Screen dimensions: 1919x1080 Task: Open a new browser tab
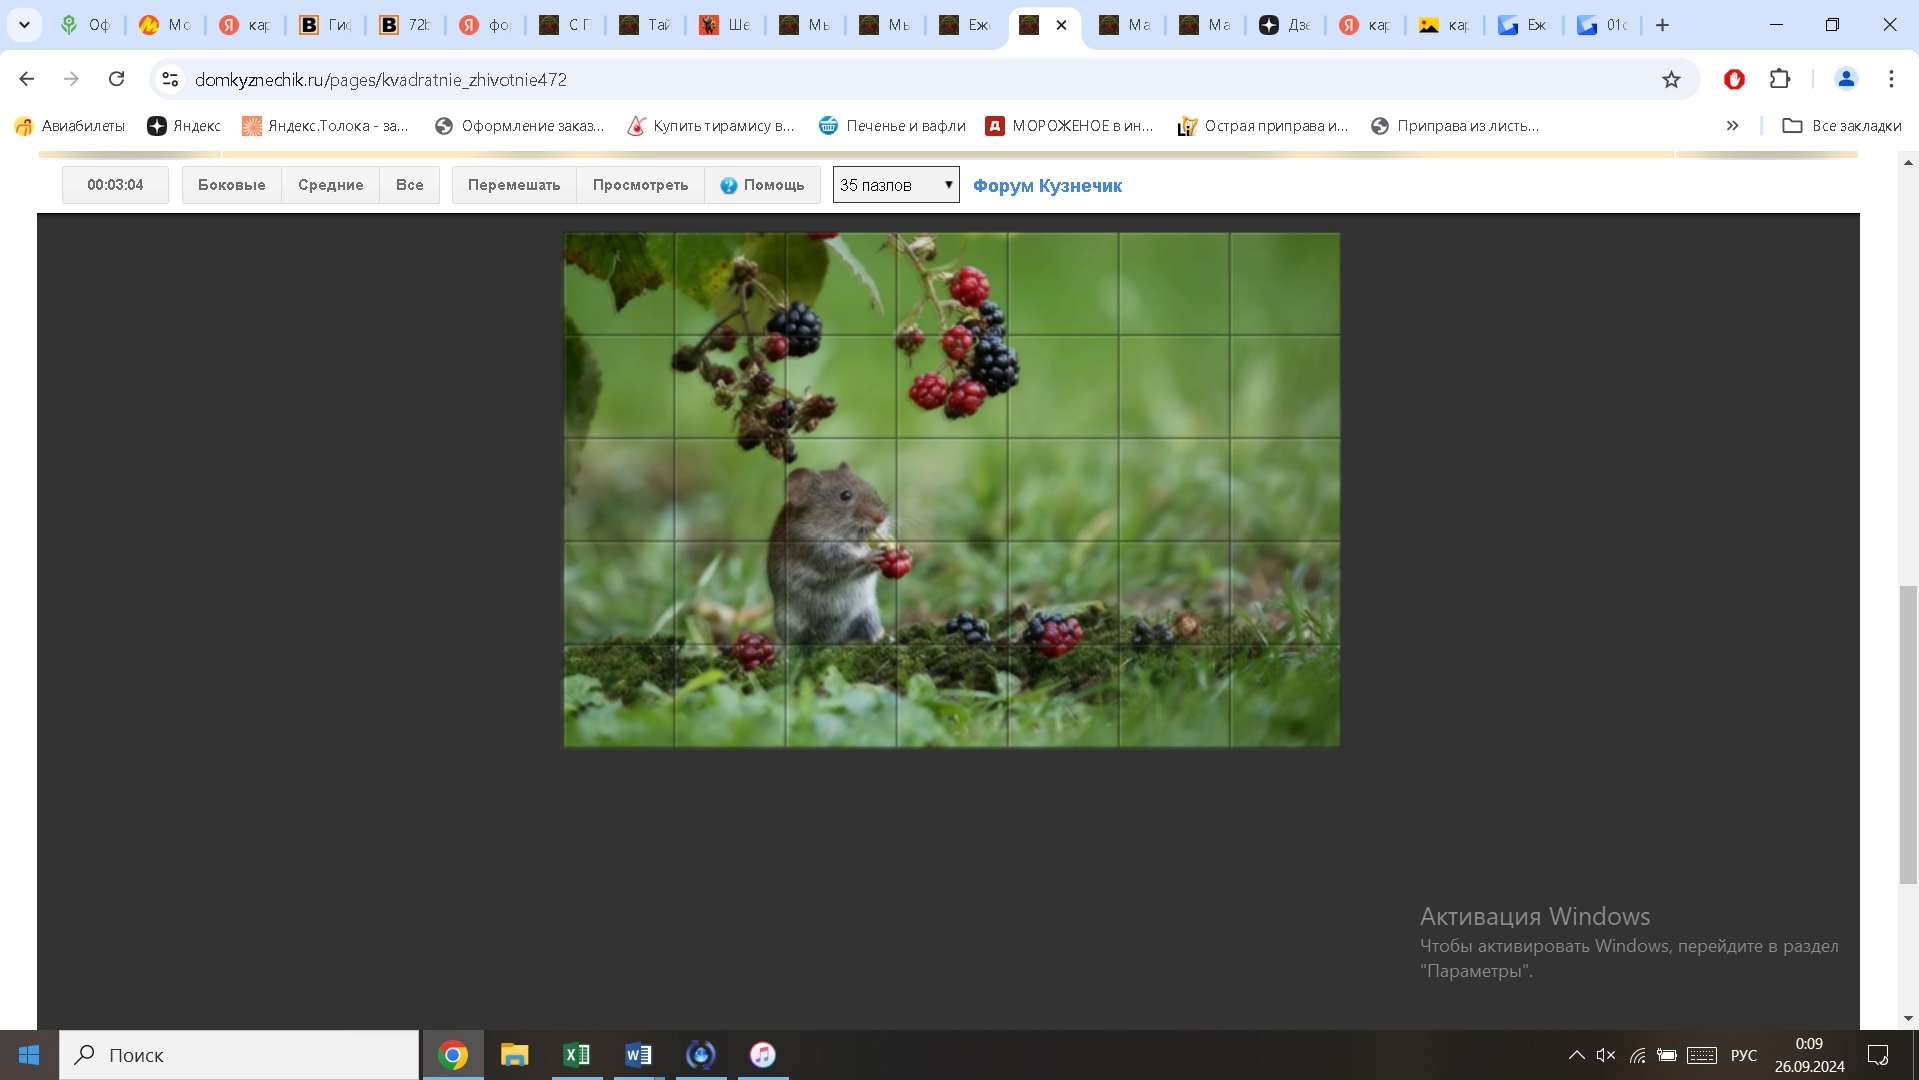[x=1662, y=25]
